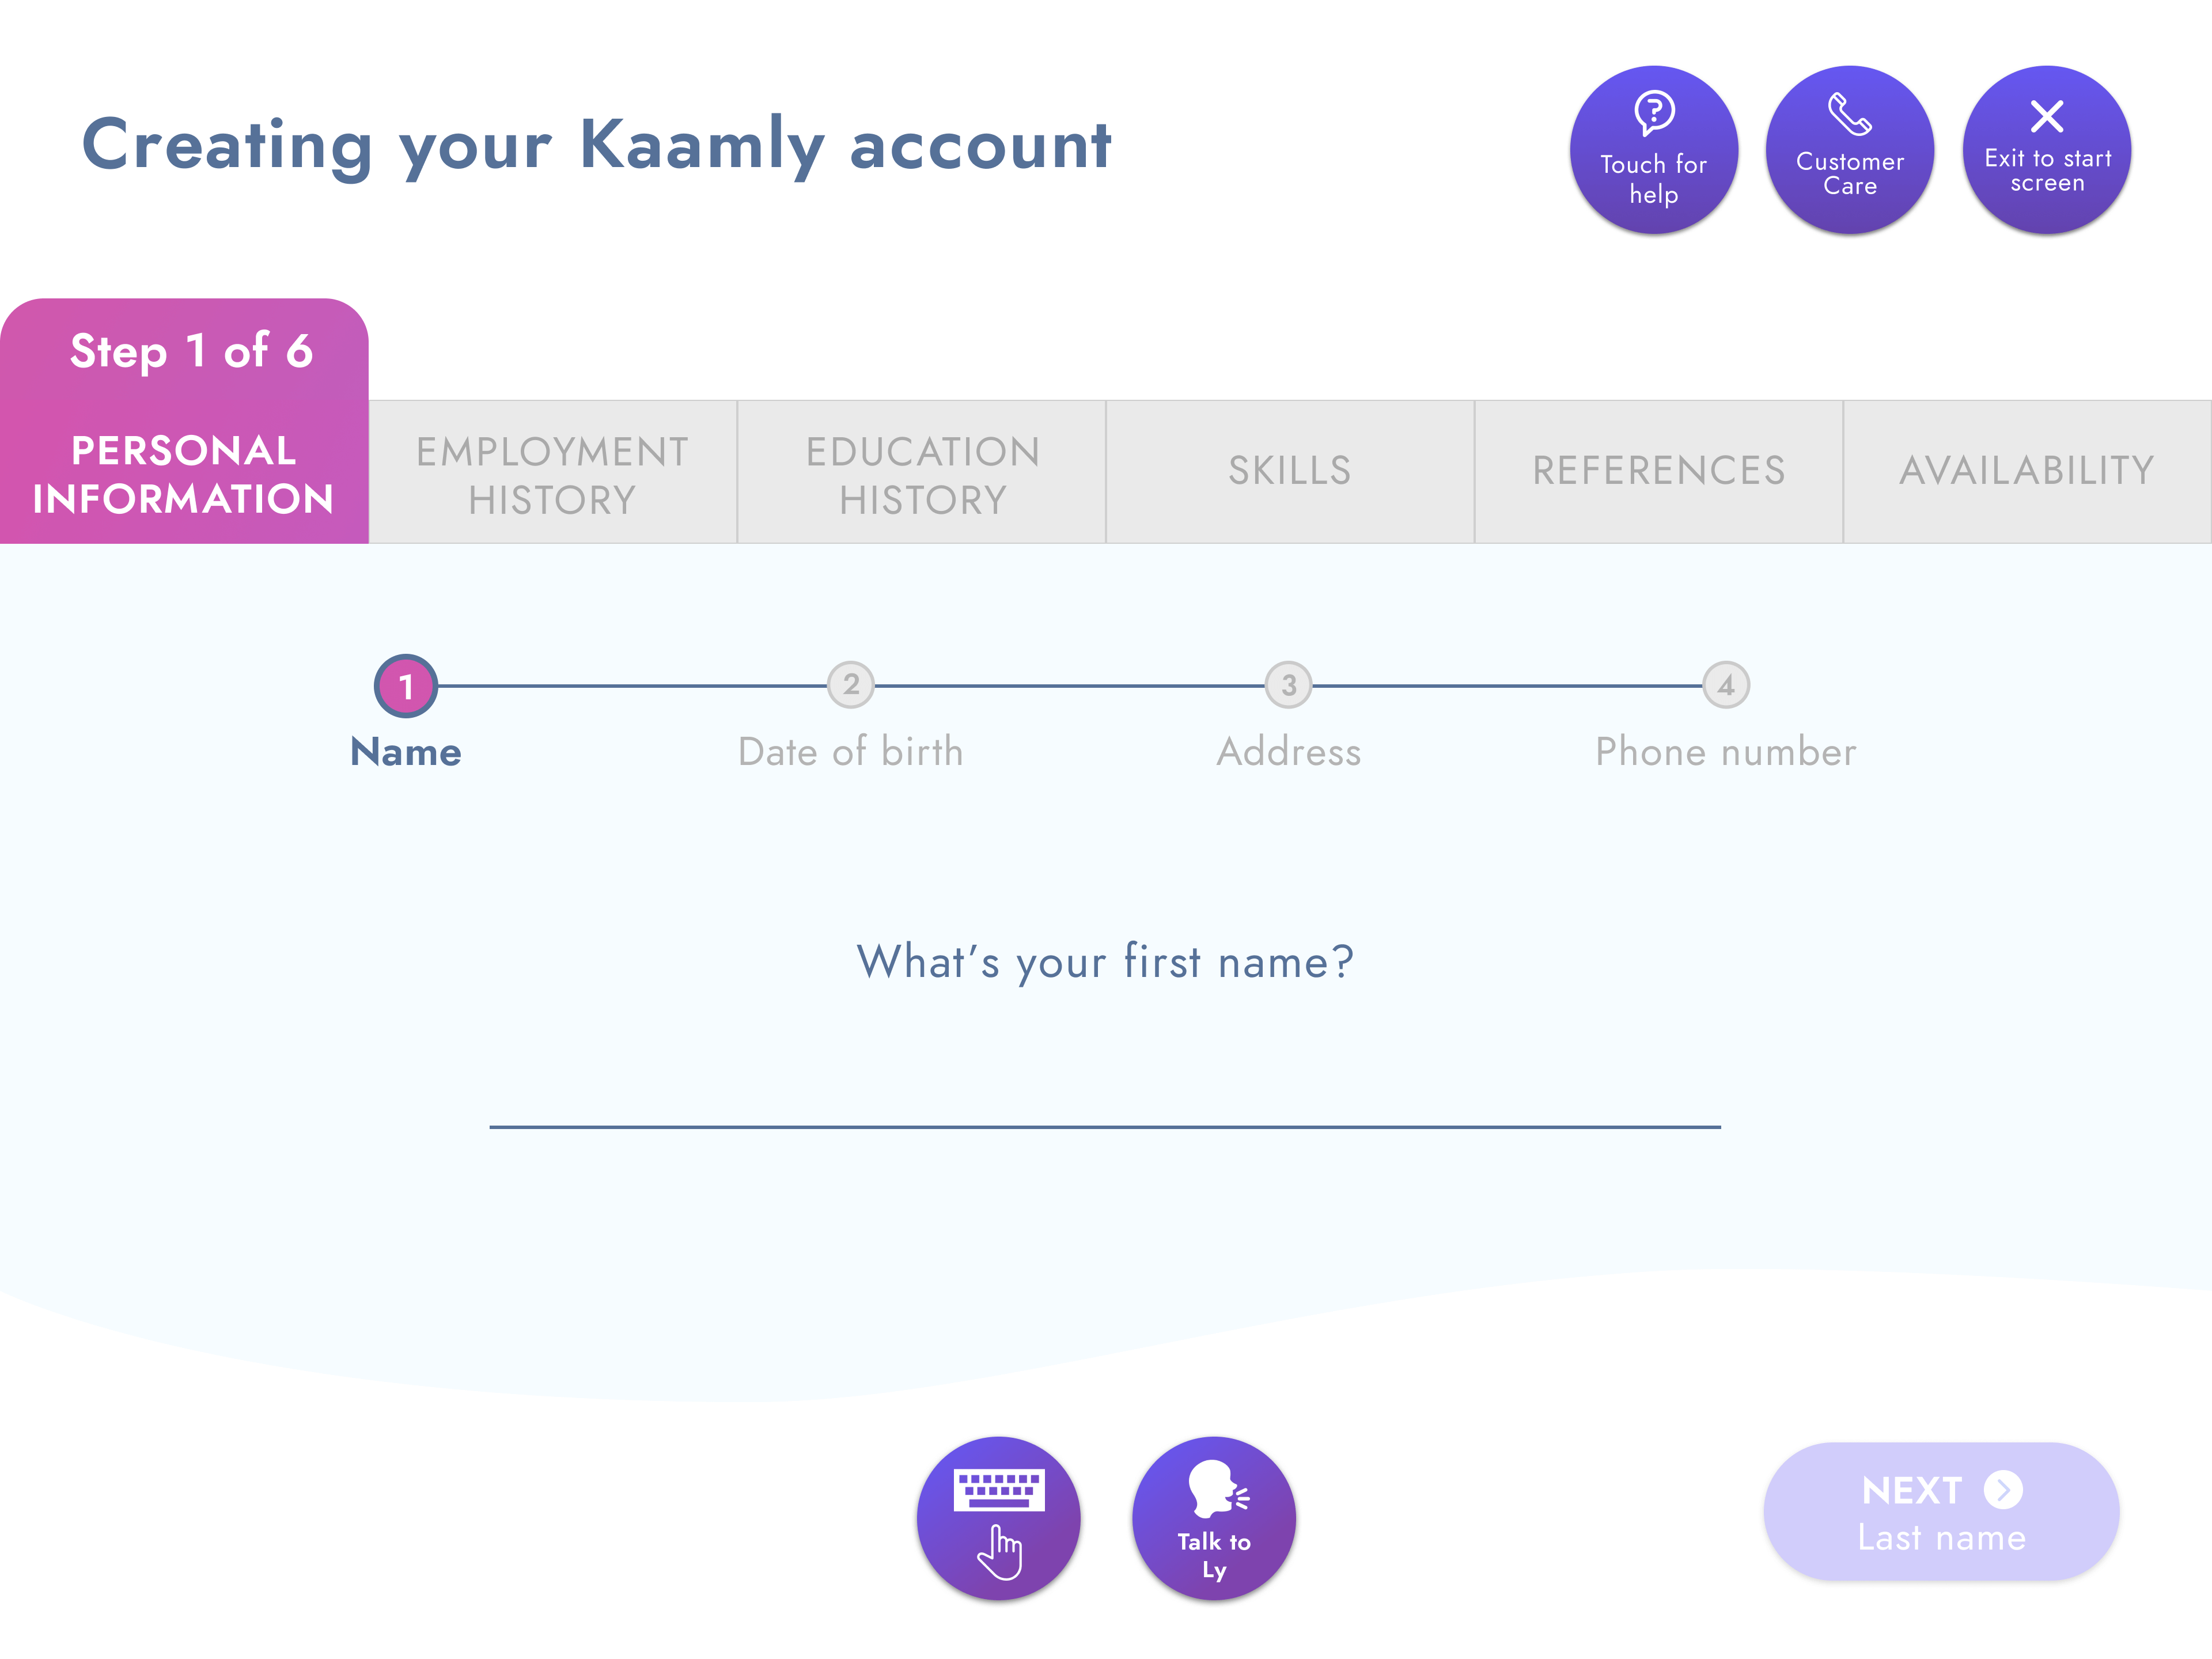
Task: Click the Exit to start screen button
Action: coord(2046,150)
